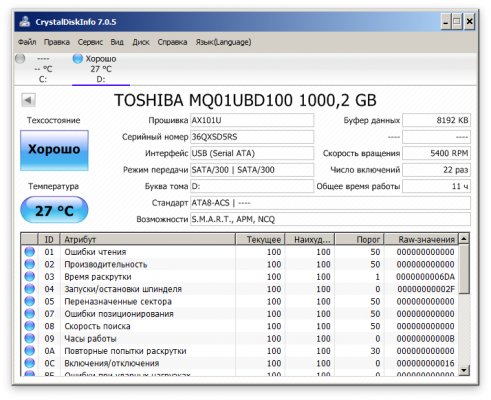Click the Прошивка field AX101U
Viewport: 491px width, 400px height.
pyautogui.click(x=252, y=120)
